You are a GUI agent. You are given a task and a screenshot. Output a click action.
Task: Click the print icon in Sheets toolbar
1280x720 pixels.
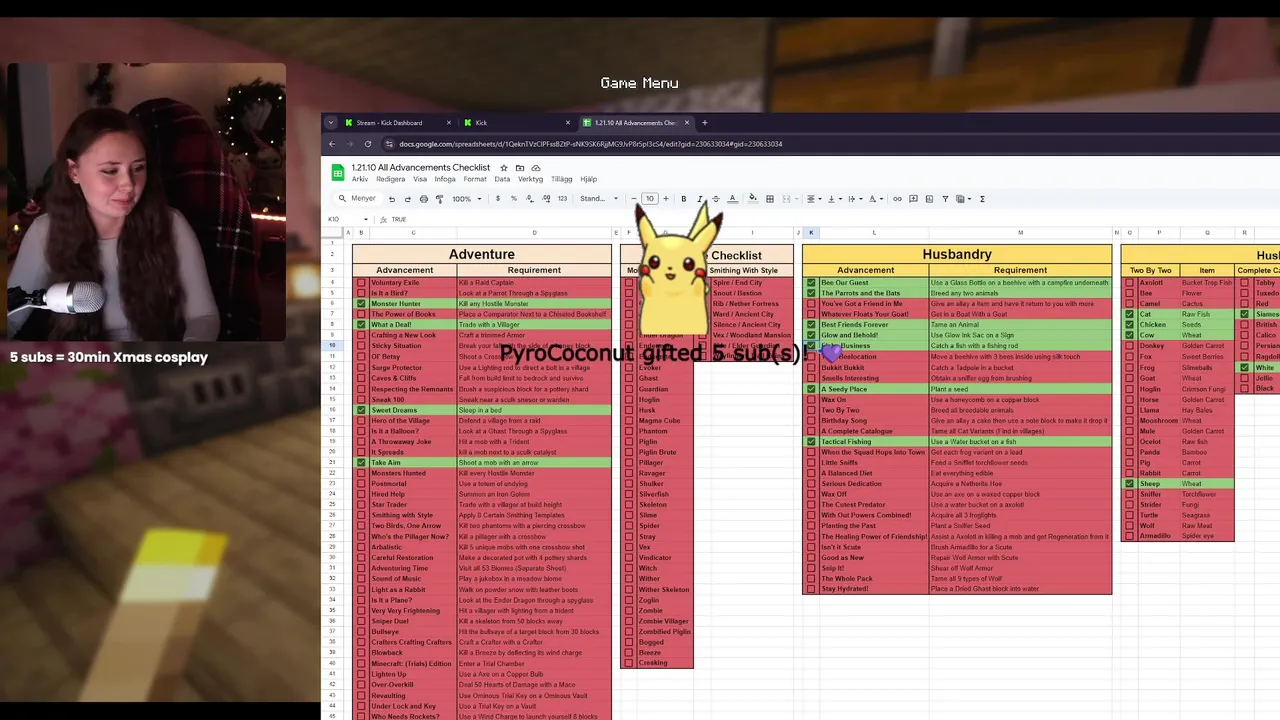424,199
